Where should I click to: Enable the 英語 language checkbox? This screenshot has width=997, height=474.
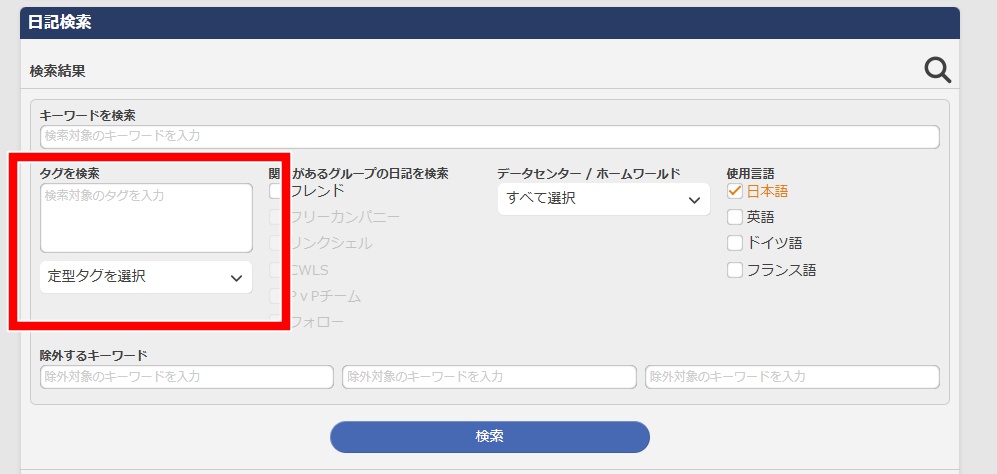[735, 217]
